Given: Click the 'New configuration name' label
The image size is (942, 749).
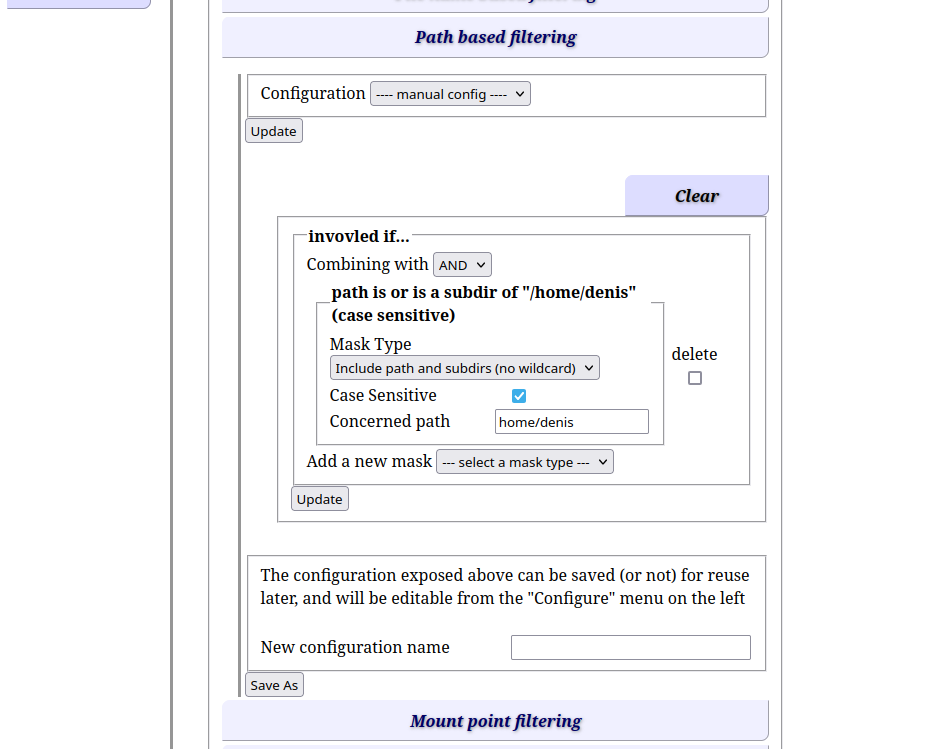Looking at the screenshot, I should coord(354,647).
